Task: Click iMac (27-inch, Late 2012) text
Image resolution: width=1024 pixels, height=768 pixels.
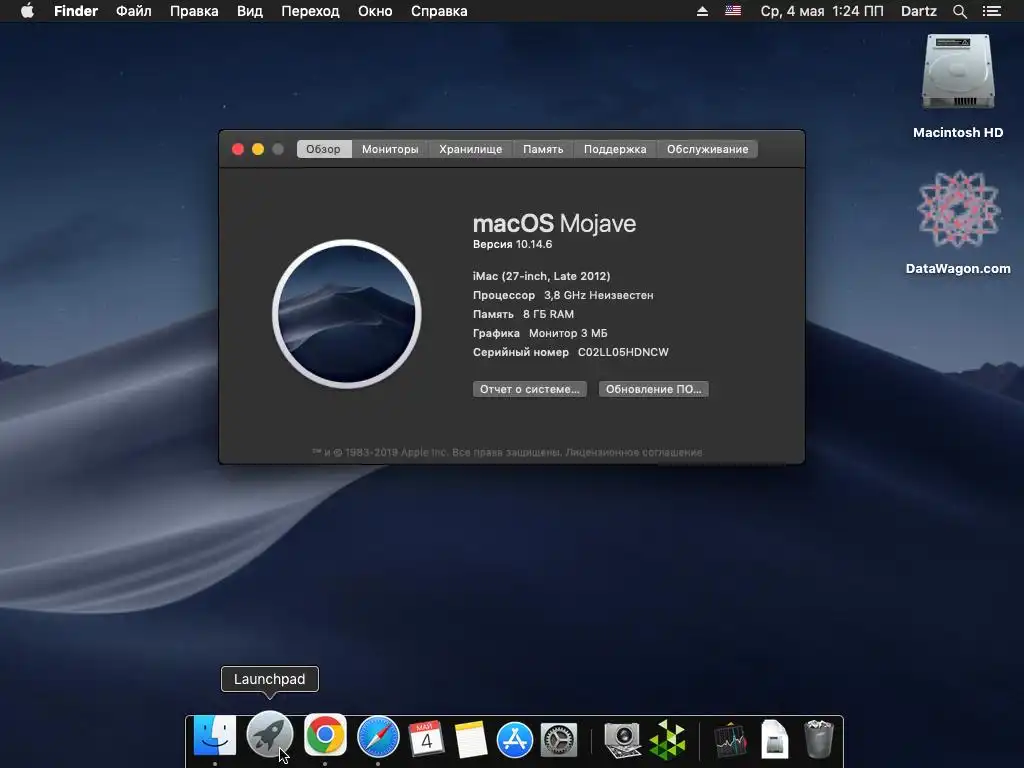Action: pos(541,276)
